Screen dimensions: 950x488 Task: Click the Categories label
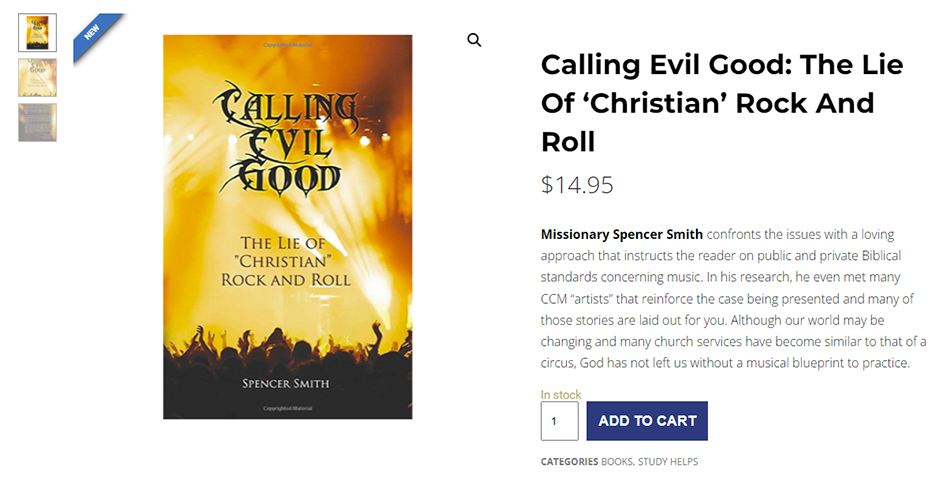click(569, 462)
